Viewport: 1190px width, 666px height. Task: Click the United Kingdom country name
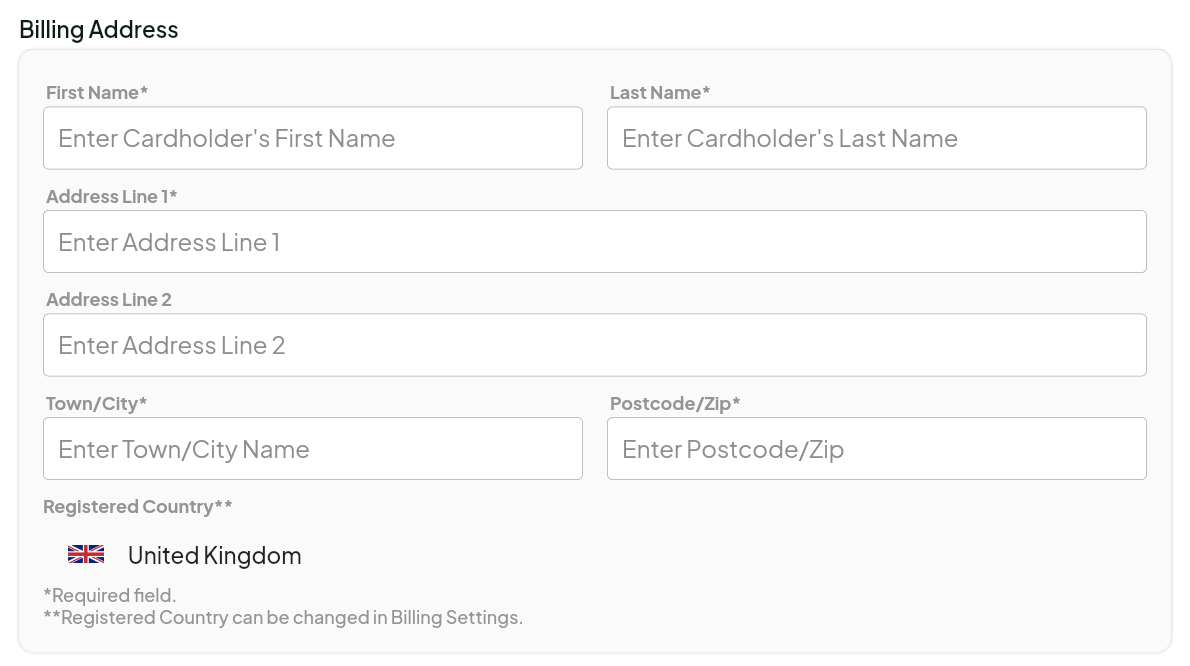(215, 555)
